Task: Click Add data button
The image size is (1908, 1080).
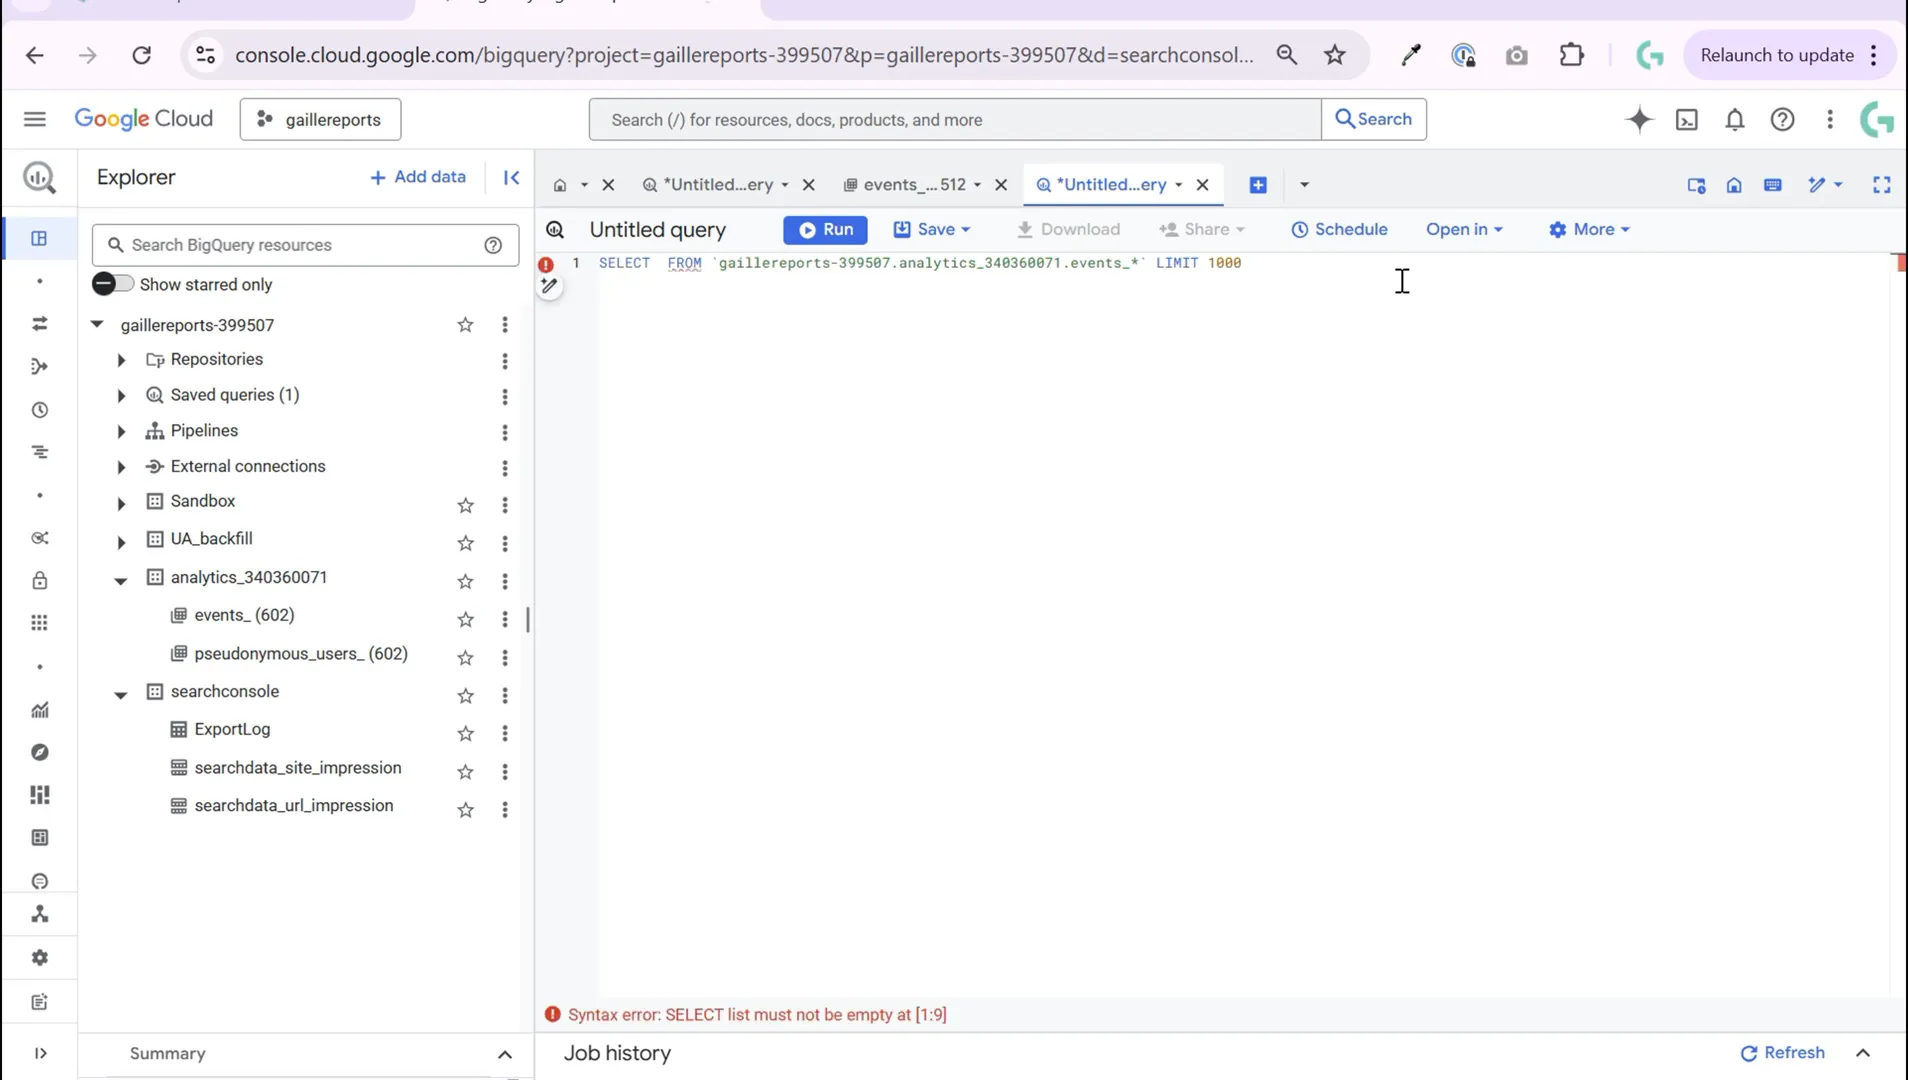Action: [418, 177]
